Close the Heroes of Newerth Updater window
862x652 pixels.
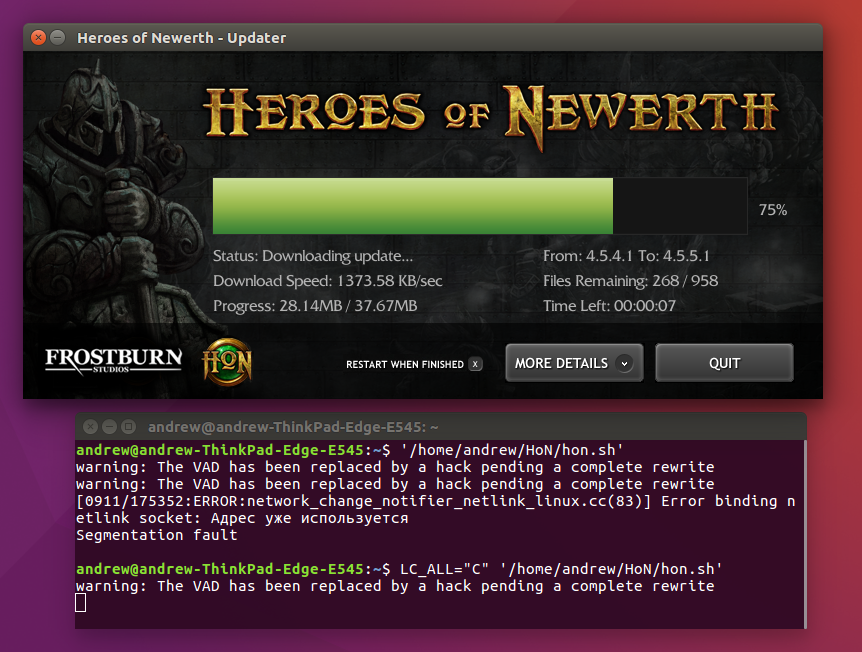38,38
